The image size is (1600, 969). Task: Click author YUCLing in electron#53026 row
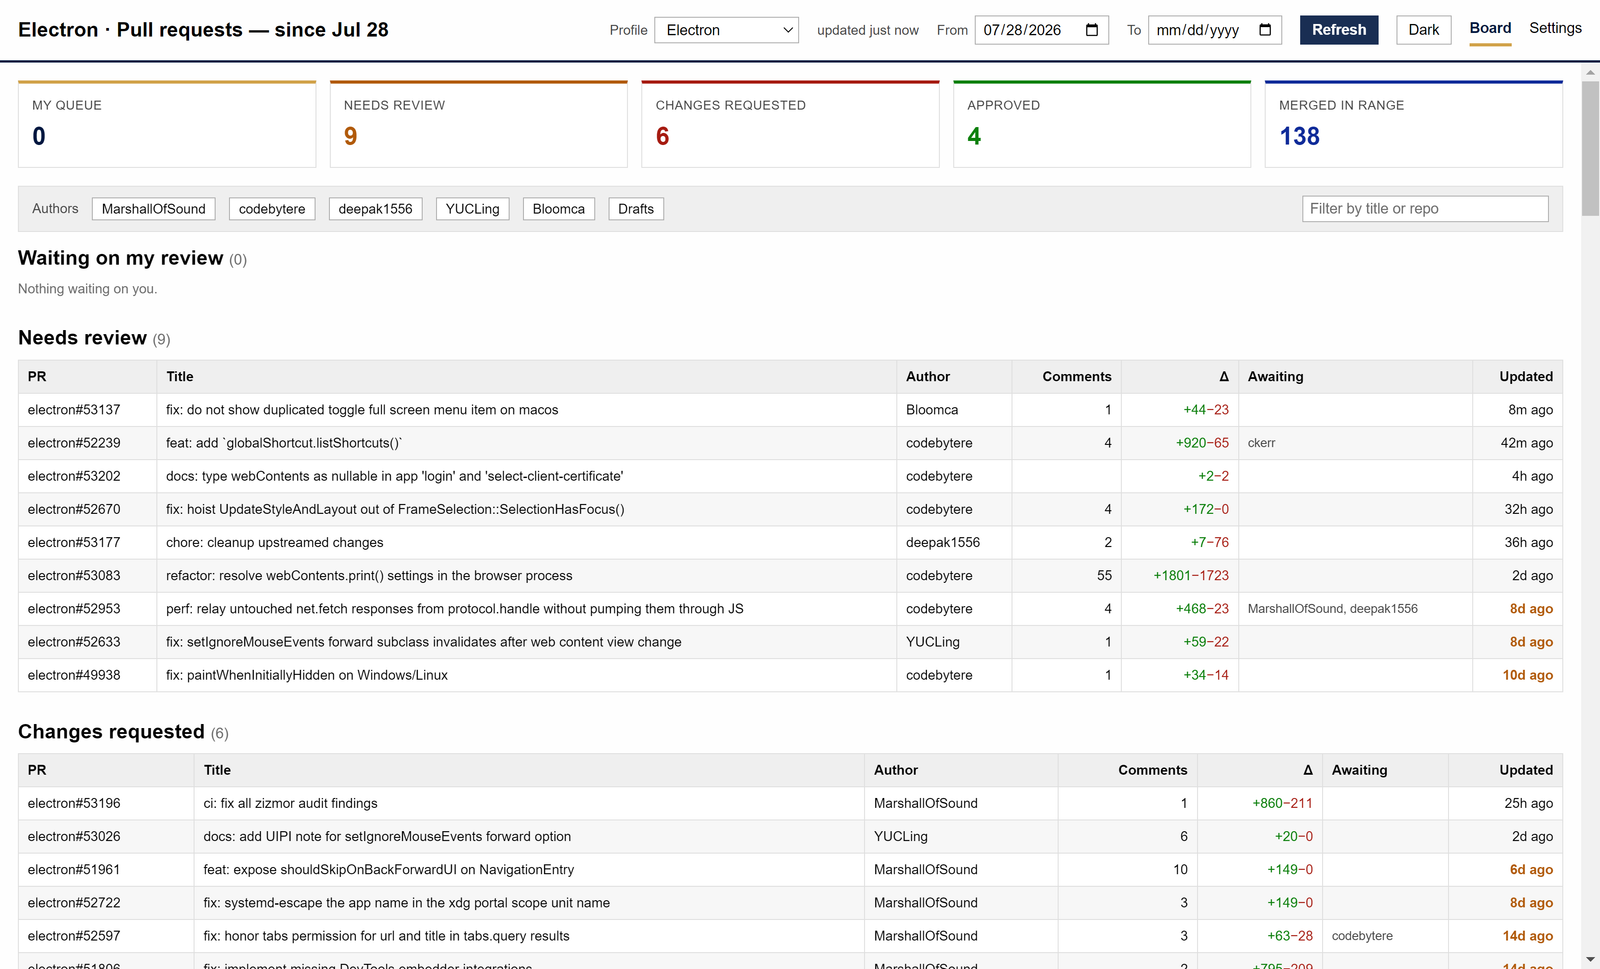click(x=901, y=836)
